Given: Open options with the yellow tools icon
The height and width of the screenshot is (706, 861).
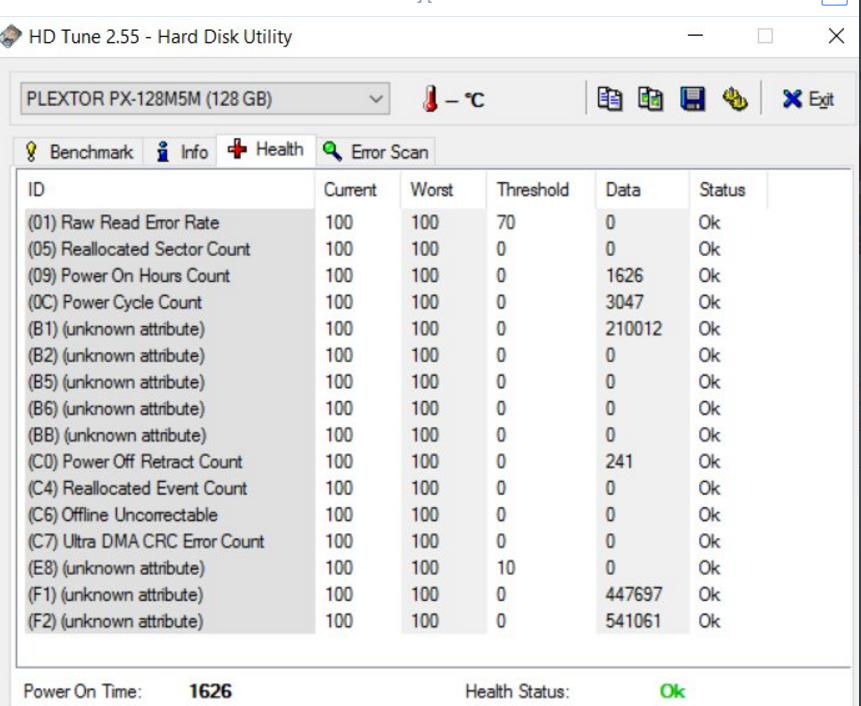Looking at the screenshot, I should pyautogui.click(x=735, y=99).
